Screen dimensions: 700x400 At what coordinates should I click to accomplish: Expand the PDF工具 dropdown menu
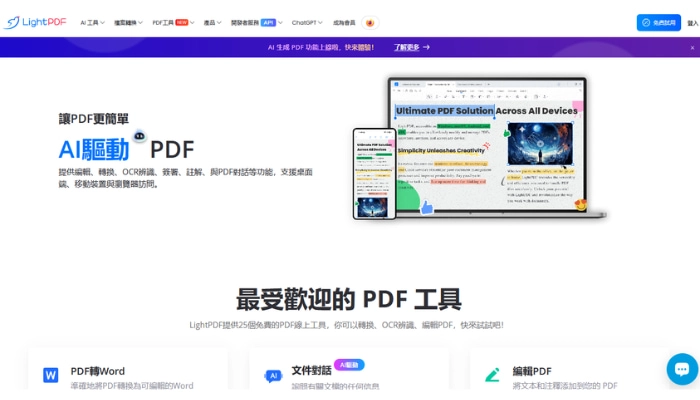[x=170, y=22]
